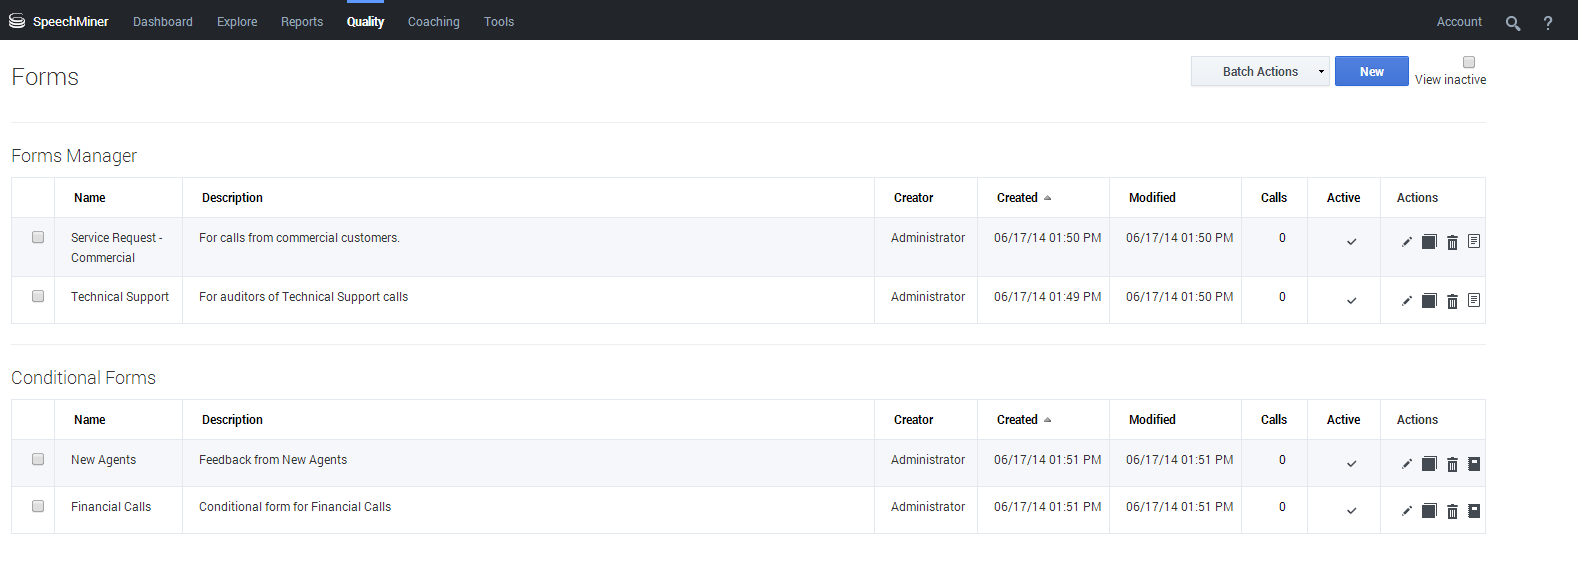This screenshot has height=580, width=1578.
Task: Tick the Financial Calls row checkbox
Action: (38, 506)
